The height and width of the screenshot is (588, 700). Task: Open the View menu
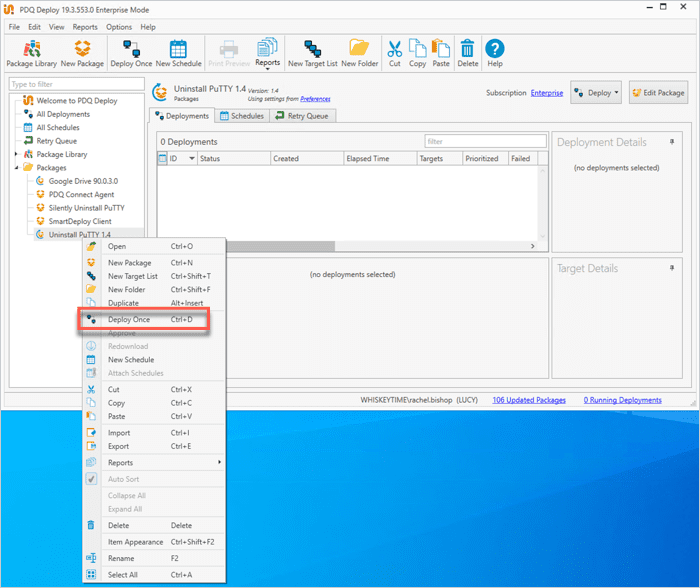(x=56, y=27)
